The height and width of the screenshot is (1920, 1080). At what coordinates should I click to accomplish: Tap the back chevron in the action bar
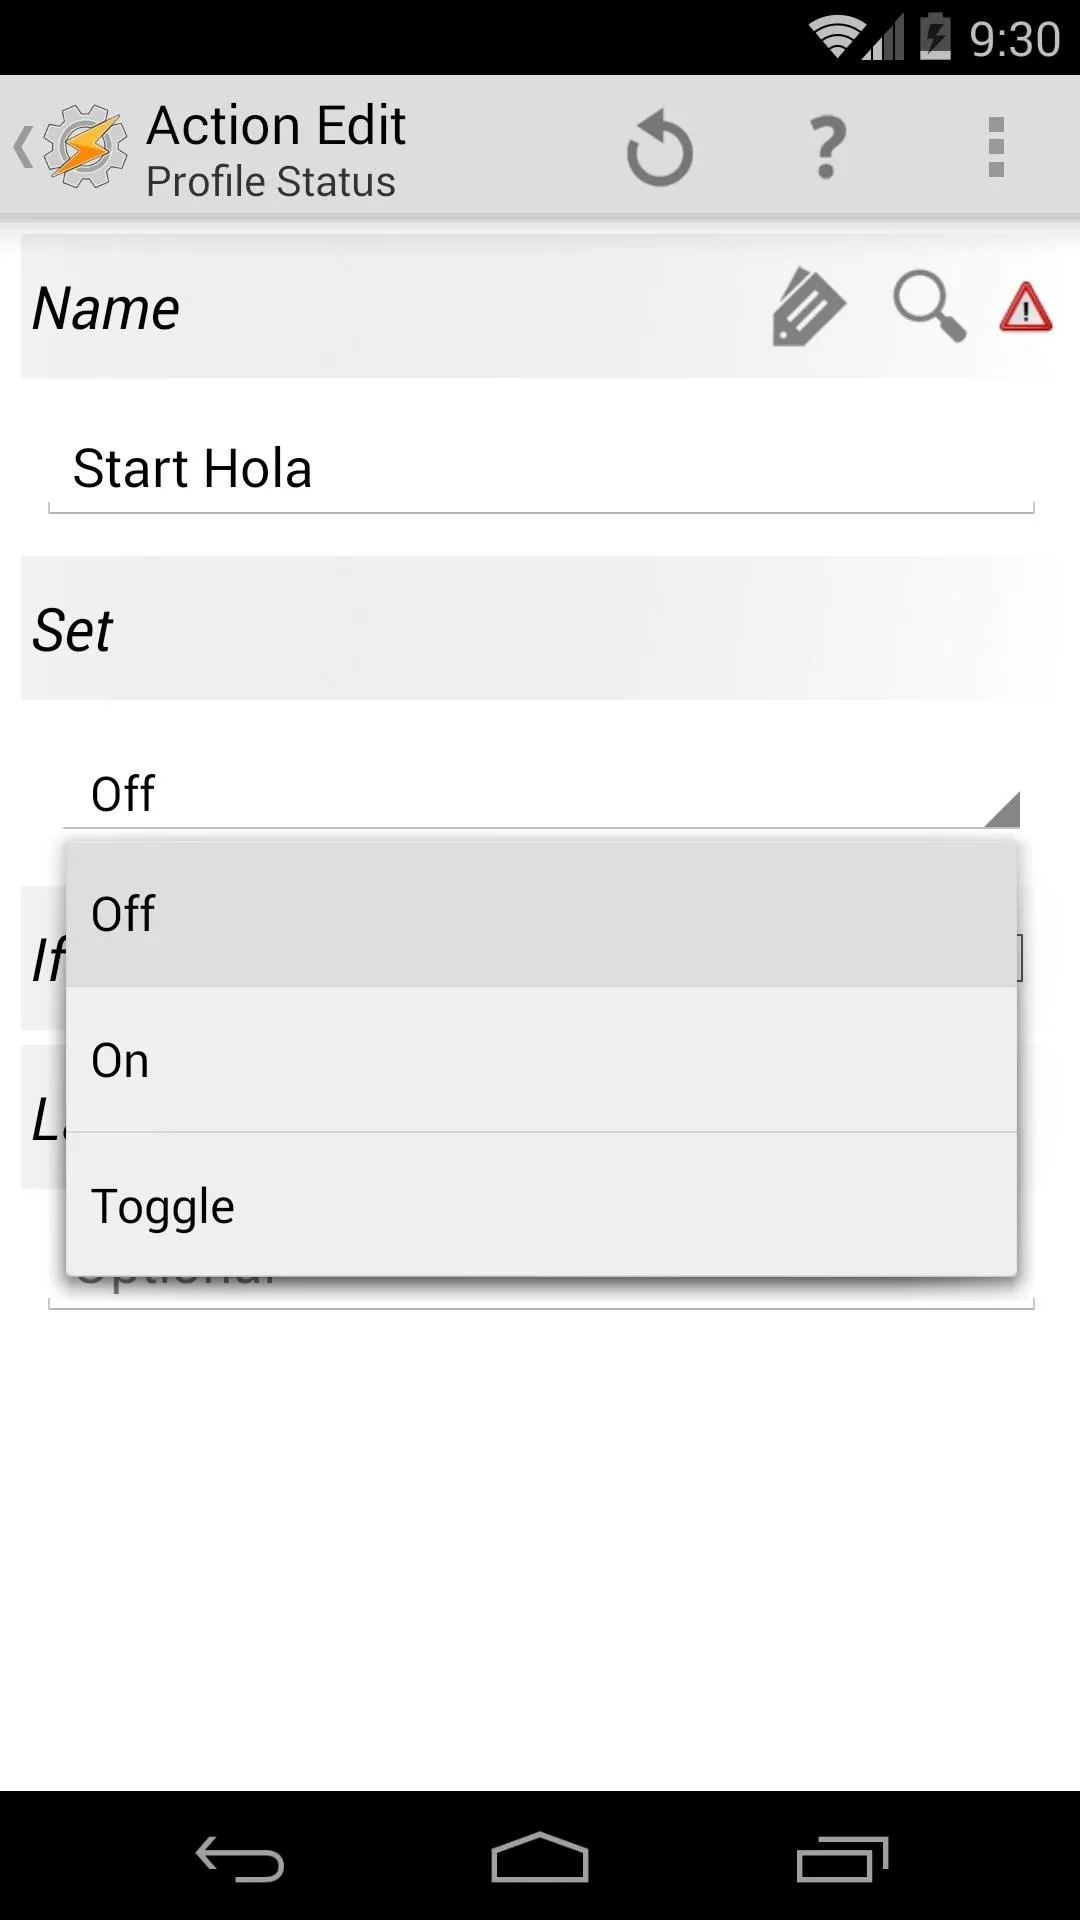(24, 147)
